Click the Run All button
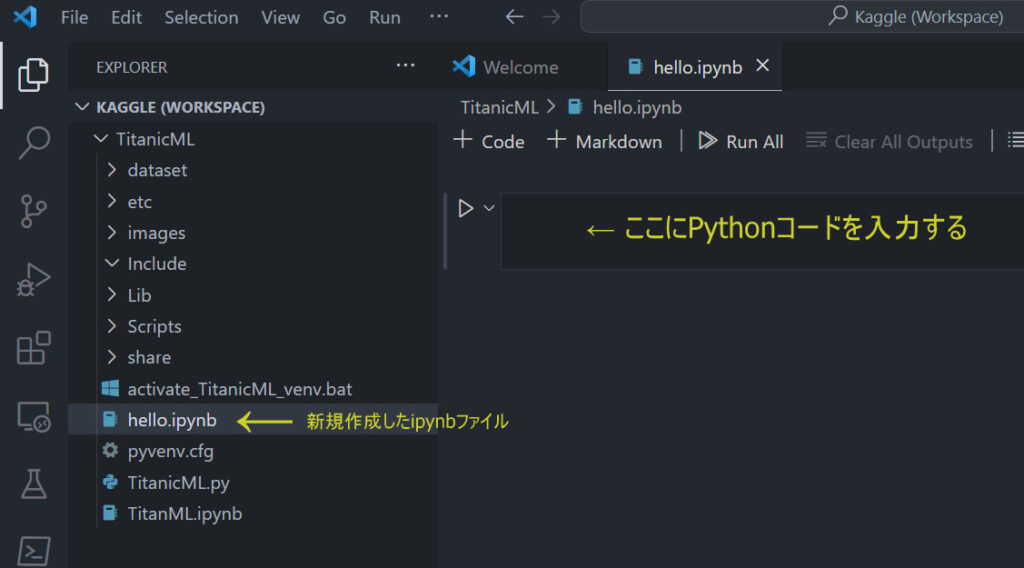 pos(741,142)
